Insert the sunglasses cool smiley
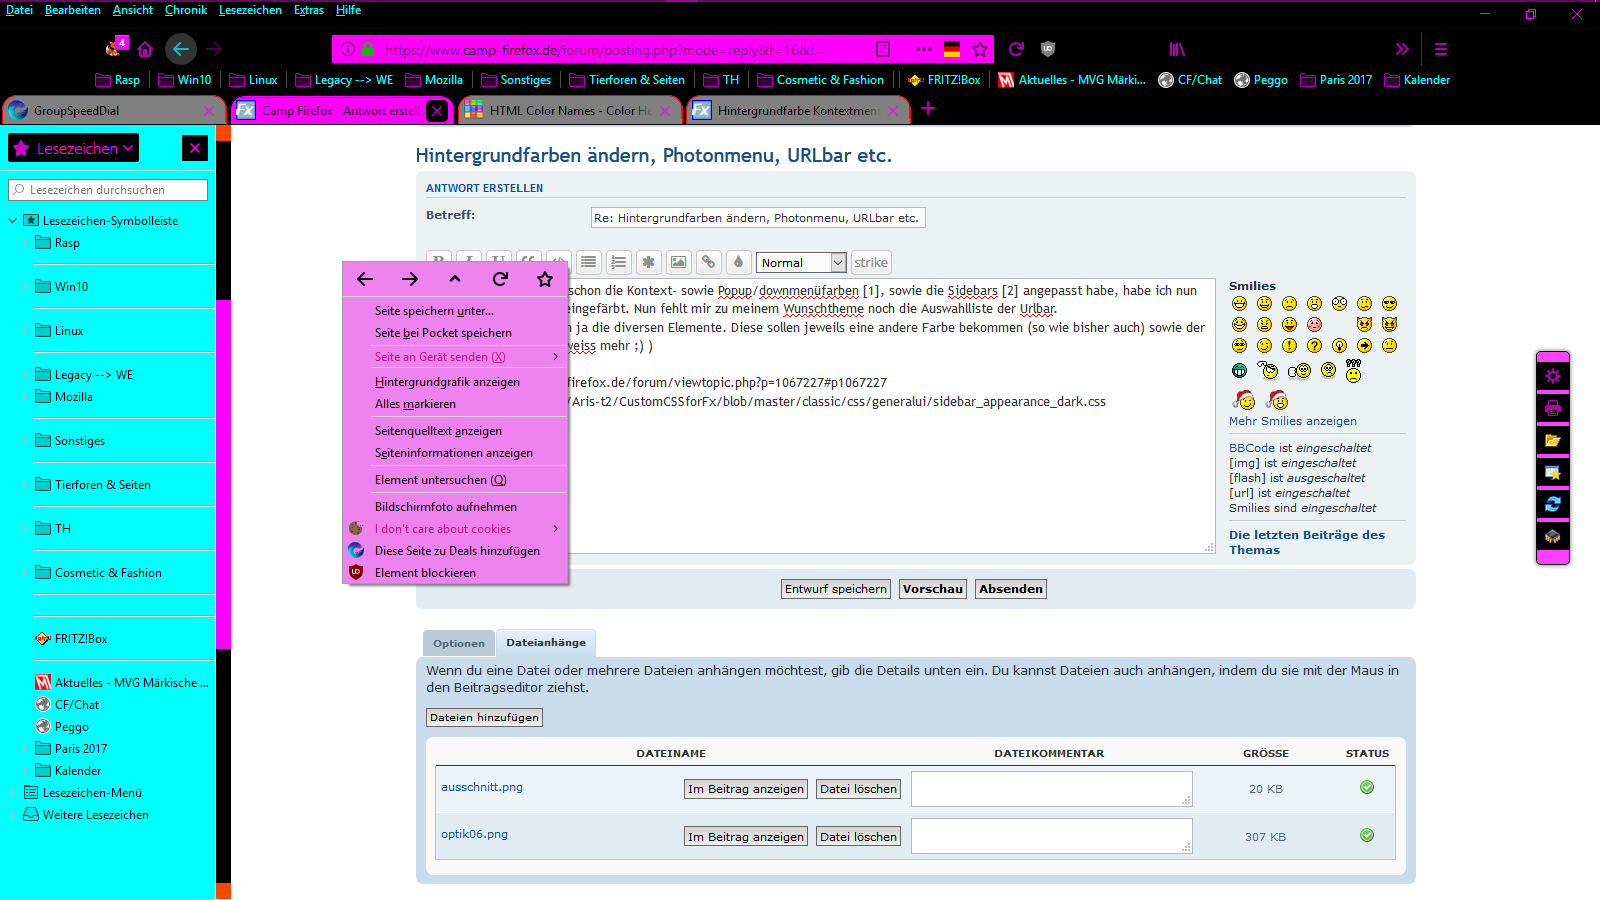Viewport: 1600px width, 900px height. click(x=1389, y=303)
